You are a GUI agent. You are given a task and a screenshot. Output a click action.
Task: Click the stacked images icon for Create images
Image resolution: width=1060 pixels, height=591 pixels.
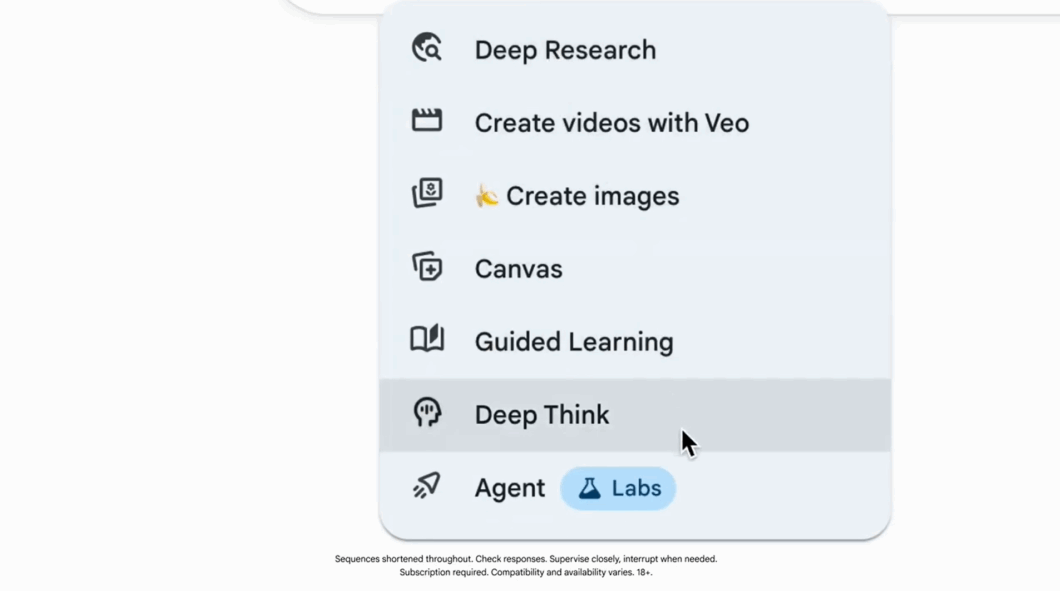[427, 194]
